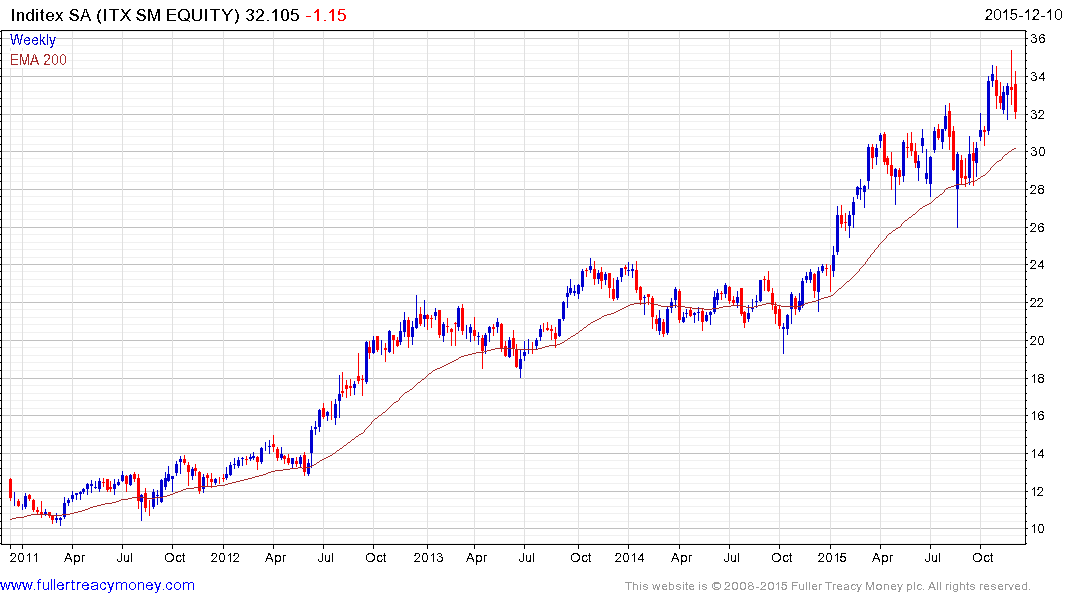
Task: Click the 2014 x-axis label
Action: [629, 558]
